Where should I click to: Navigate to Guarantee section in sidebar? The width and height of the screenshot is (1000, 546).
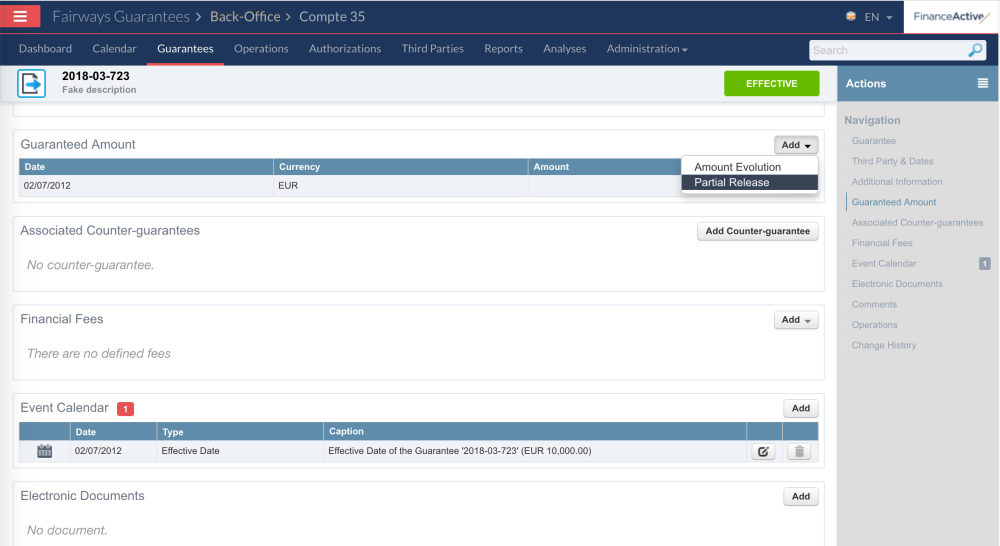(874, 141)
